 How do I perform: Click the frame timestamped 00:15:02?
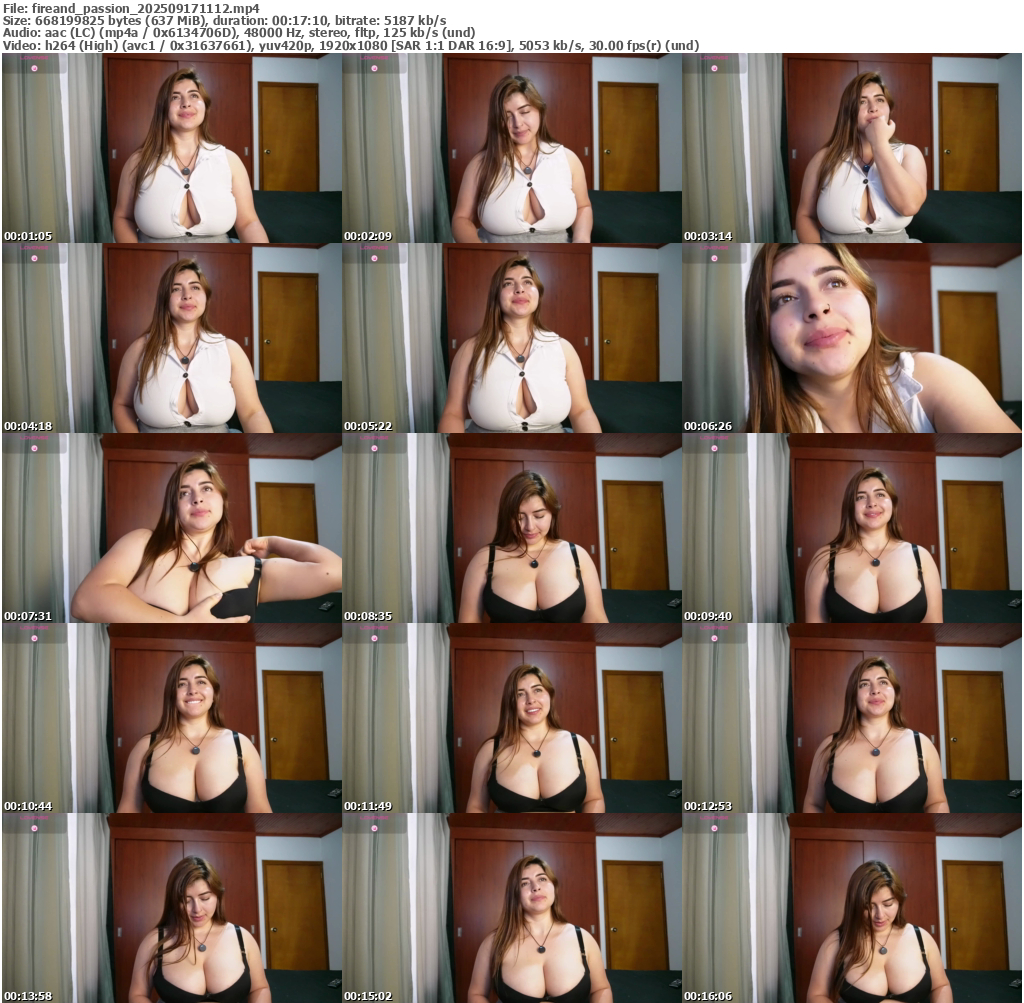pyautogui.click(x=511, y=907)
